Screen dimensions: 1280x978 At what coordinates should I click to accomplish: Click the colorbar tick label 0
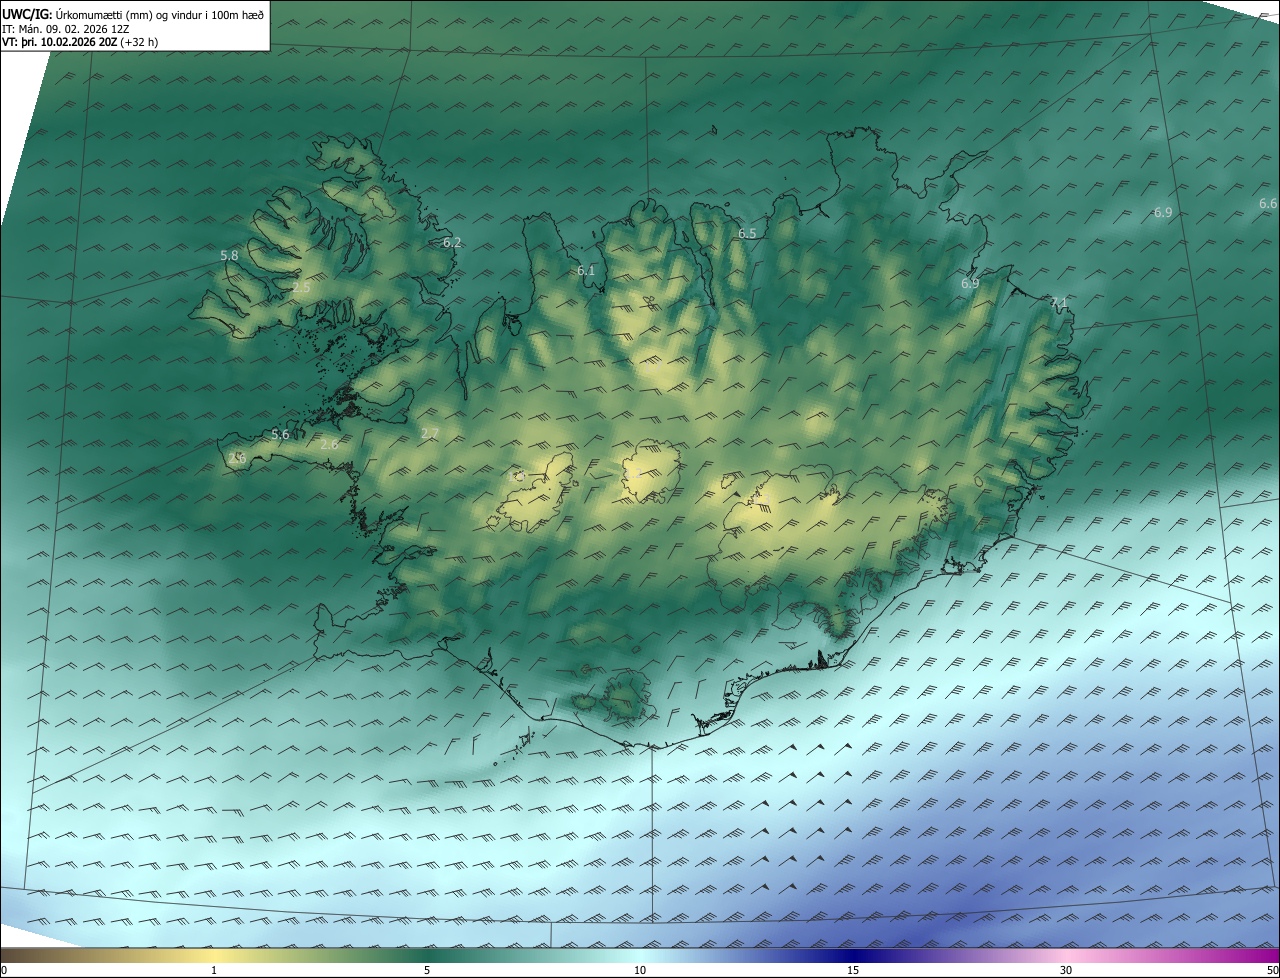pyautogui.click(x=4, y=970)
